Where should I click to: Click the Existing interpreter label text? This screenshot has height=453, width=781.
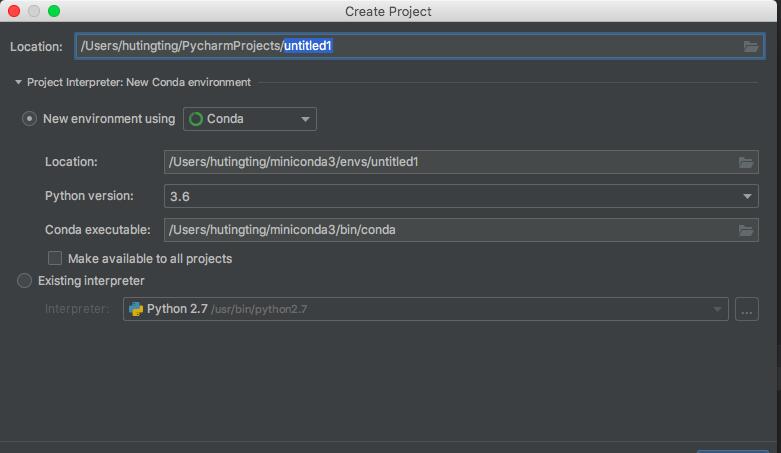pos(91,281)
